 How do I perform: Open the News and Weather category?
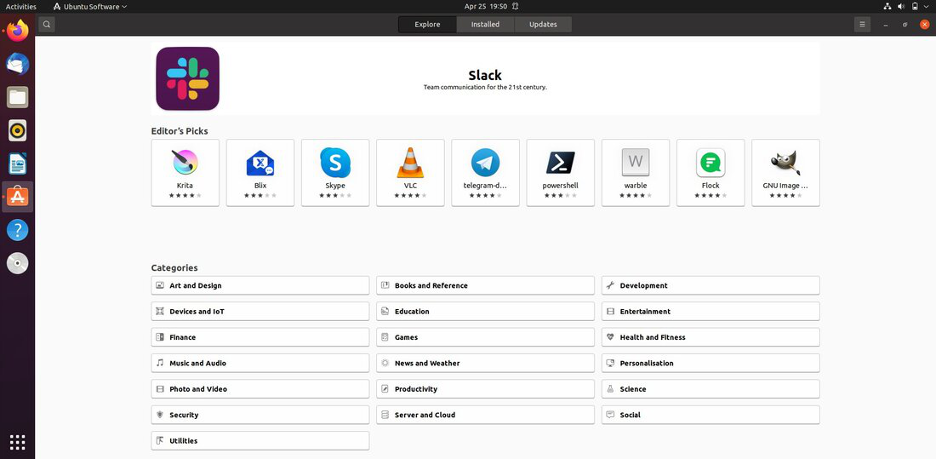pyautogui.click(x=485, y=363)
